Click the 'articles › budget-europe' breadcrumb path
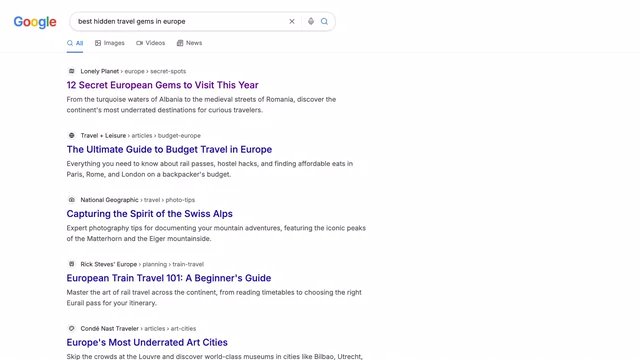640x360 pixels. [166, 136]
